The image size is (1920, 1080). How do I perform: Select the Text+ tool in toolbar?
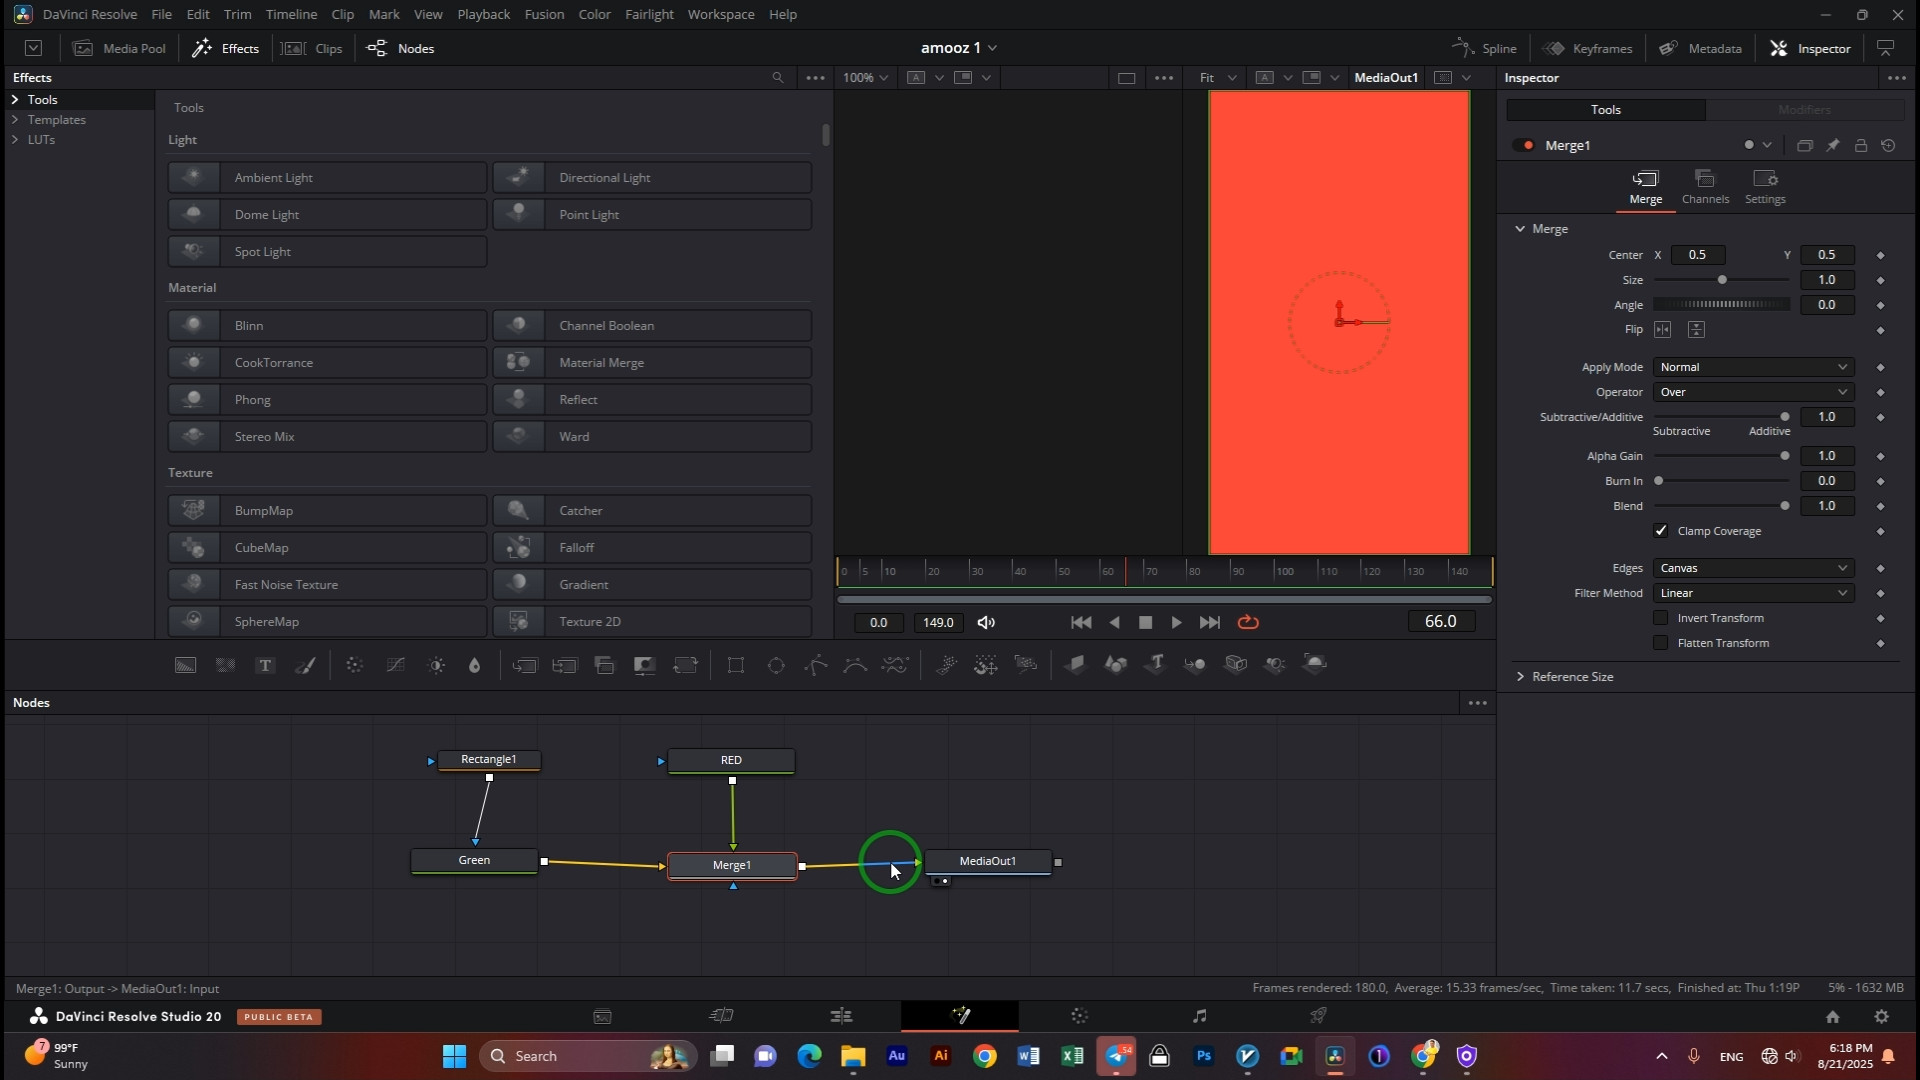pos(265,665)
